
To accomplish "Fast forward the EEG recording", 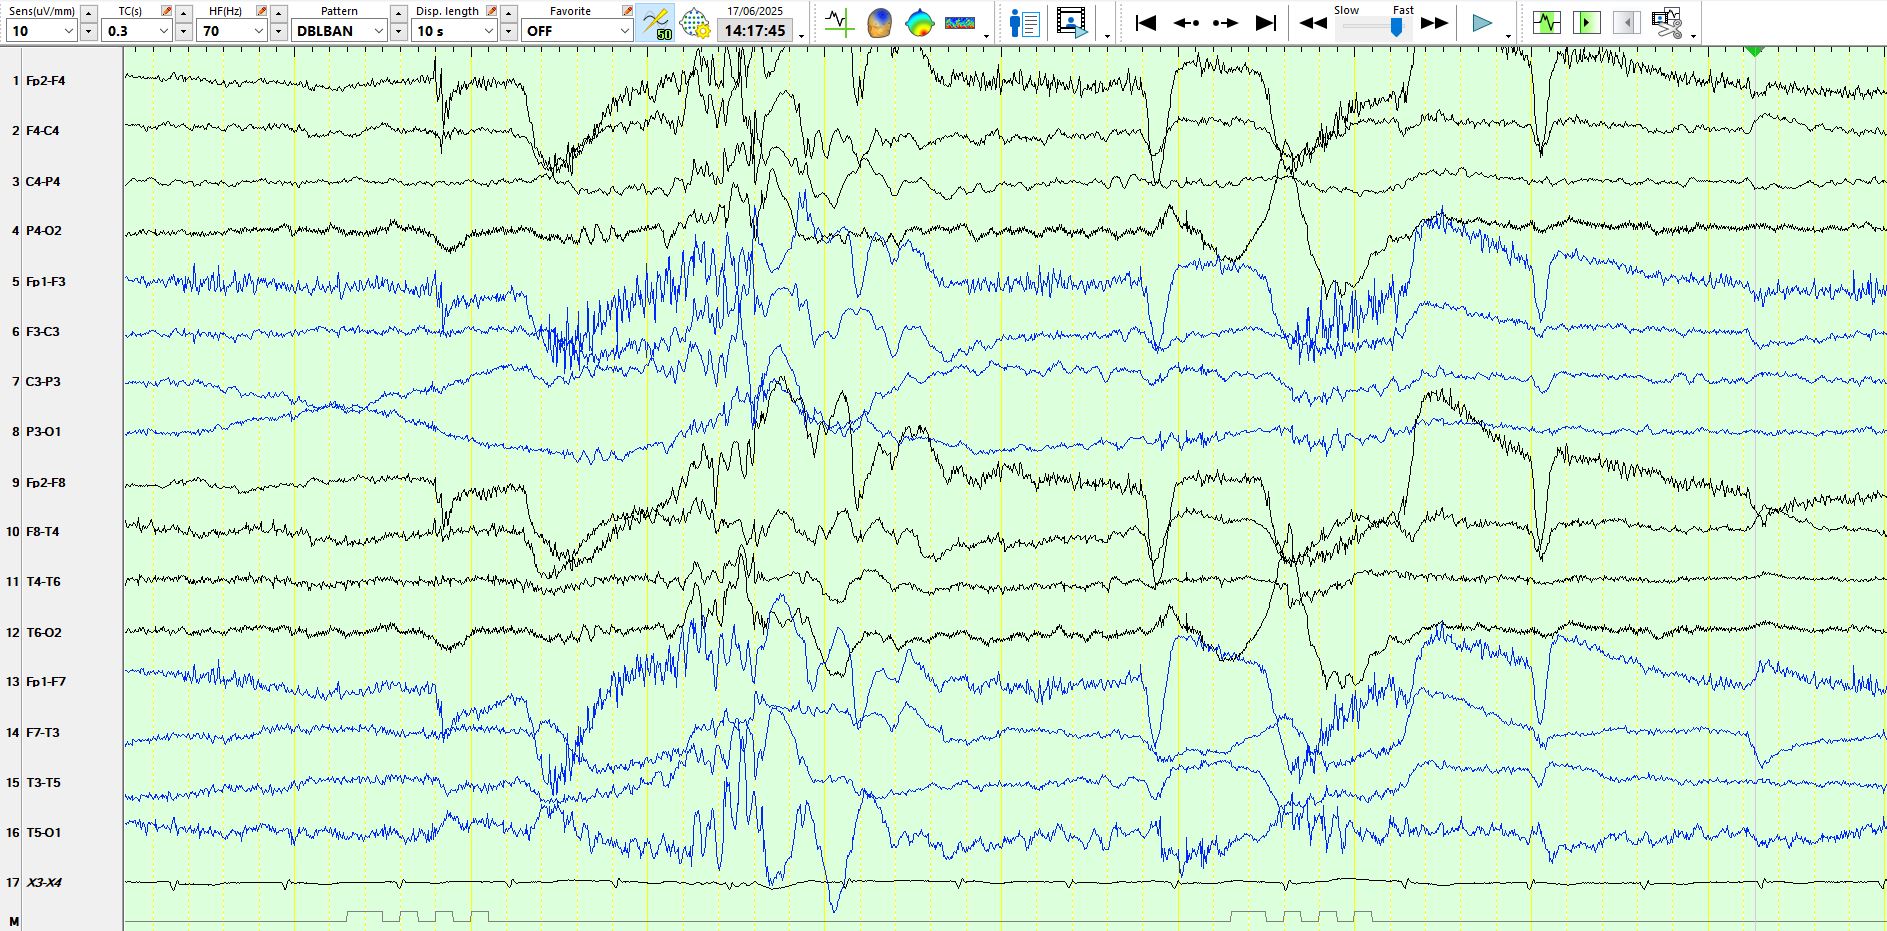I will tap(1435, 23).
